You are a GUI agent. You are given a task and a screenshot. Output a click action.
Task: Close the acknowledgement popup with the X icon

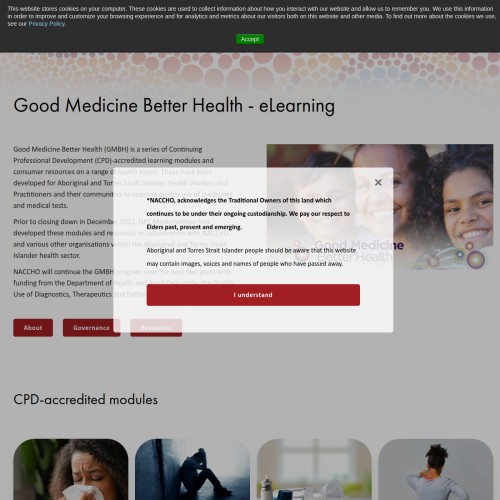[x=378, y=182]
